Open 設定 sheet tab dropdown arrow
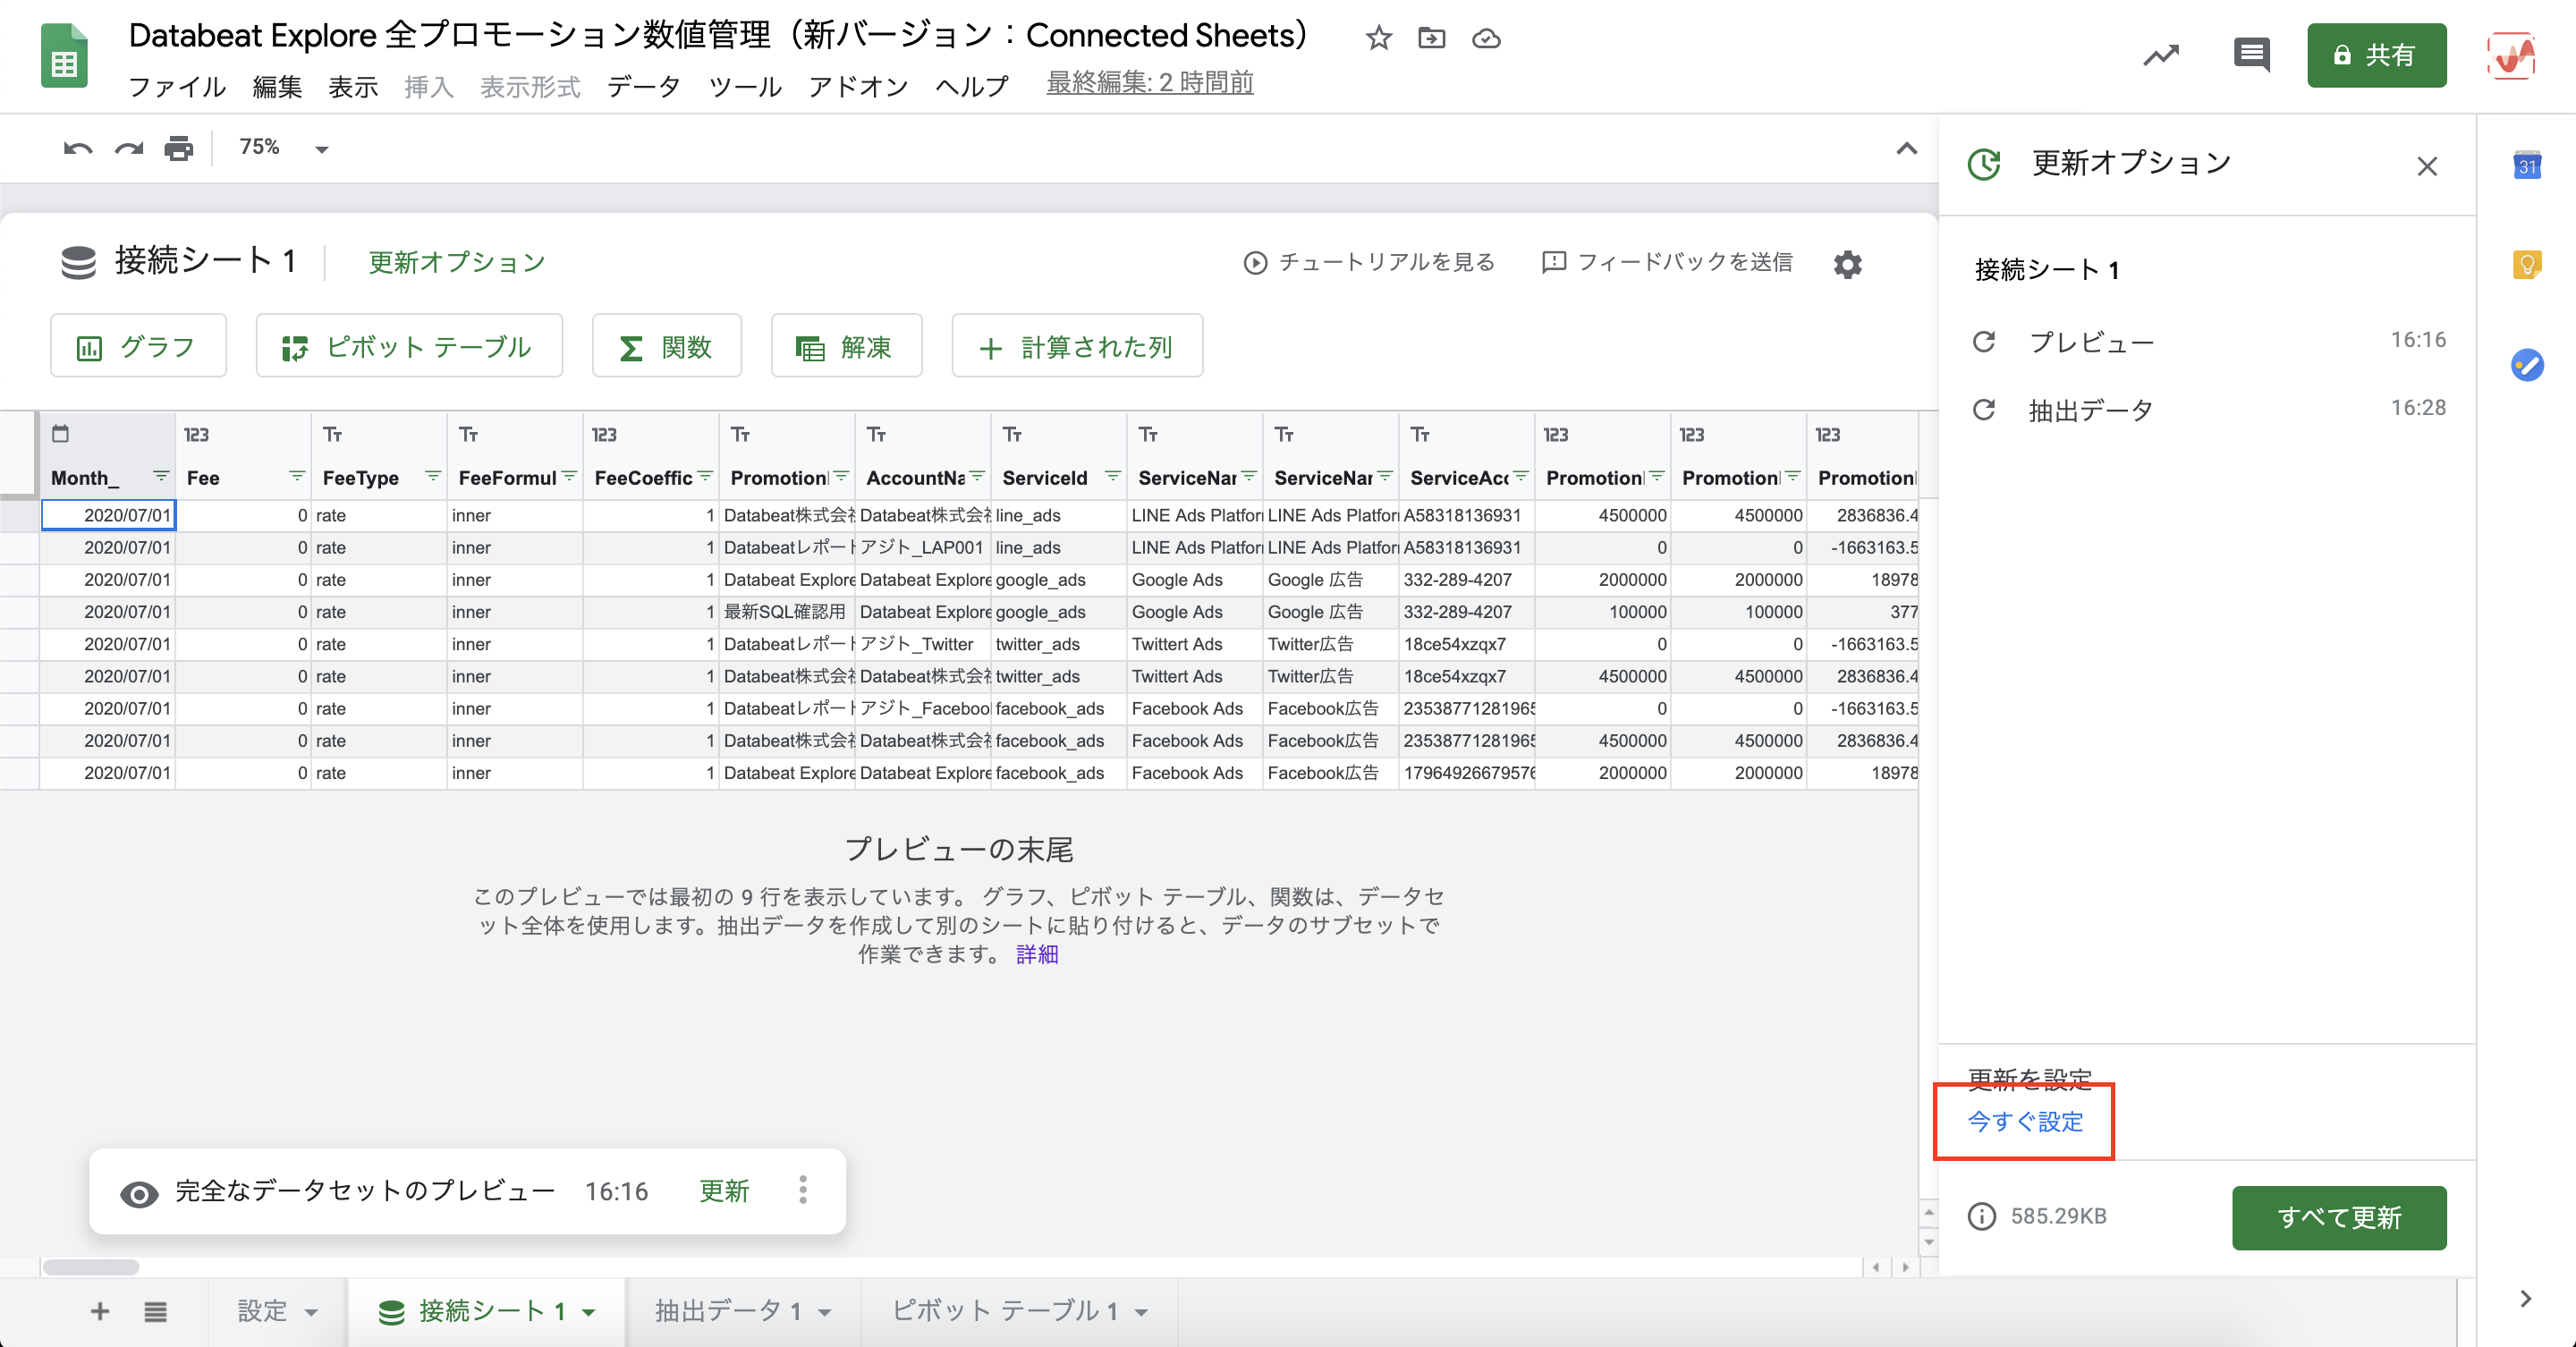The width and height of the screenshot is (2576, 1347). coord(311,1312)
